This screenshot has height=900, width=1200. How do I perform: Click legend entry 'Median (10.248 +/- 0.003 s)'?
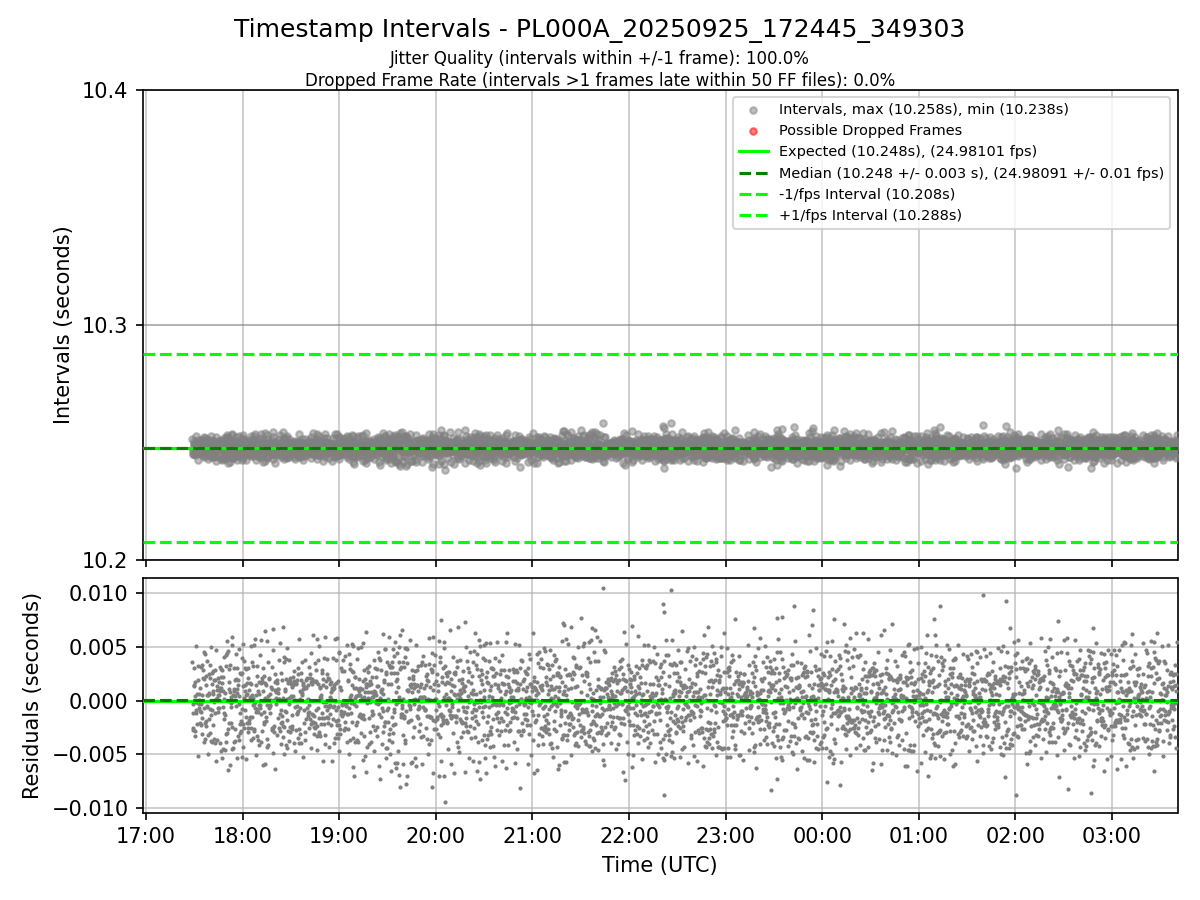[971, 173]
